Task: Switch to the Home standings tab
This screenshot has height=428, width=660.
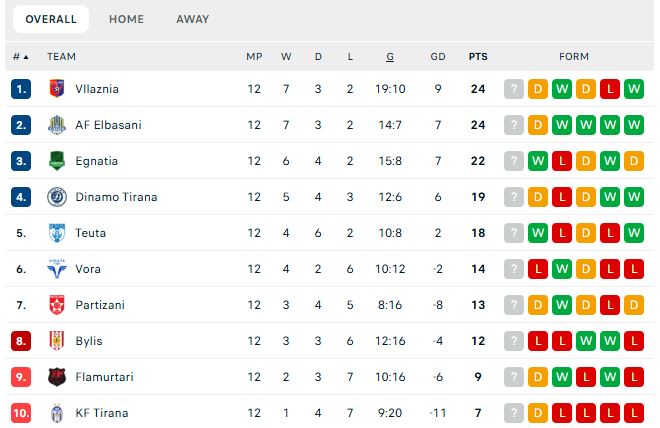Action: click(126, 19)
